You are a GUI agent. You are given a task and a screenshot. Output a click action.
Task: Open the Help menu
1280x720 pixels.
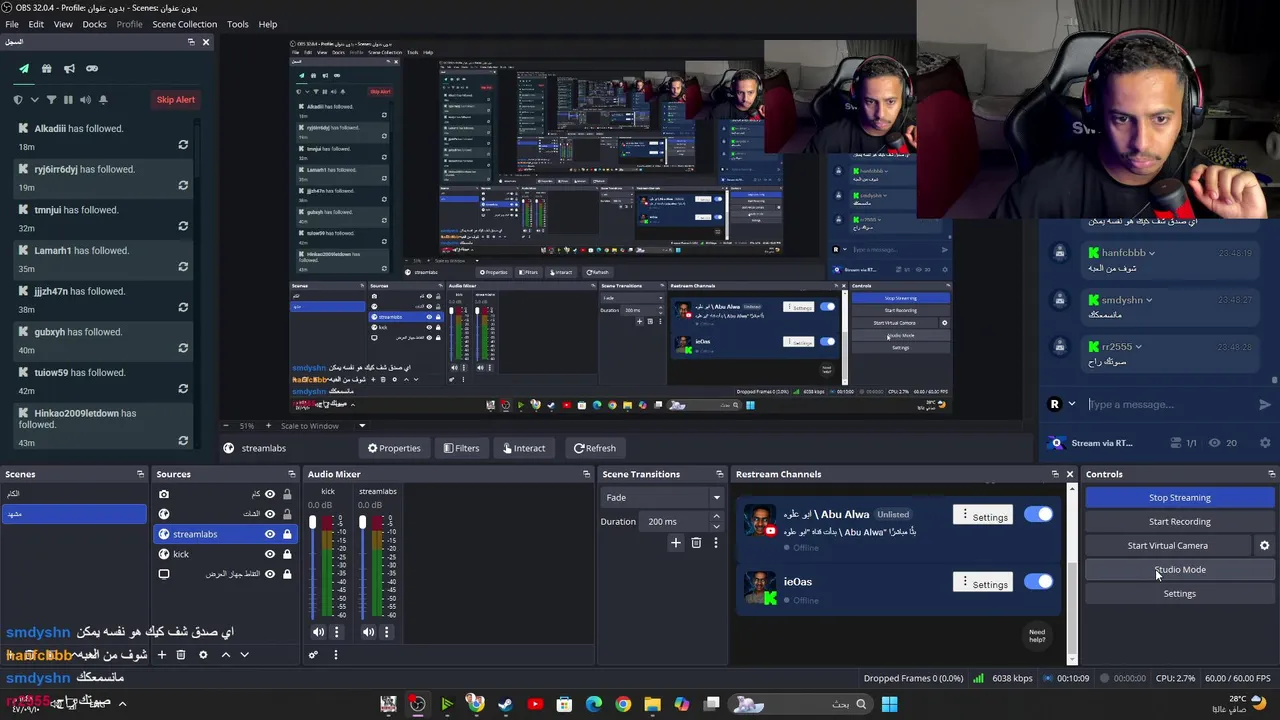(x=268, y=24)
